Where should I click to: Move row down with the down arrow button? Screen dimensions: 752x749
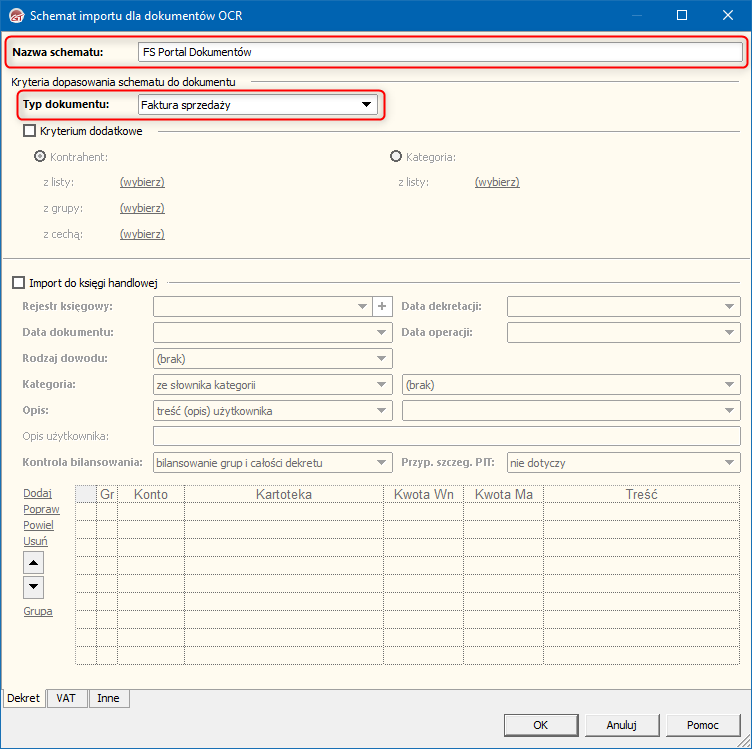coord(34,587)
